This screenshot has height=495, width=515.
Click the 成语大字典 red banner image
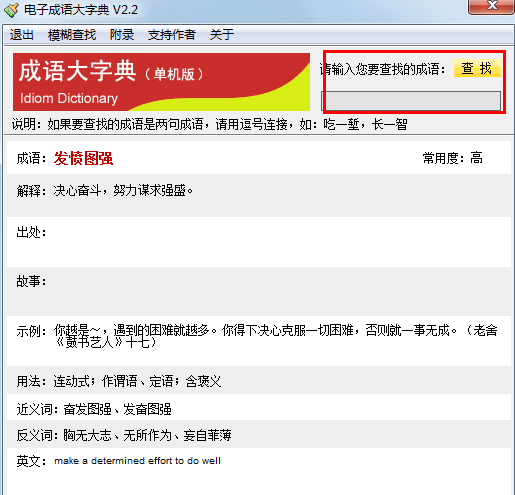click(x=161, y=82)
